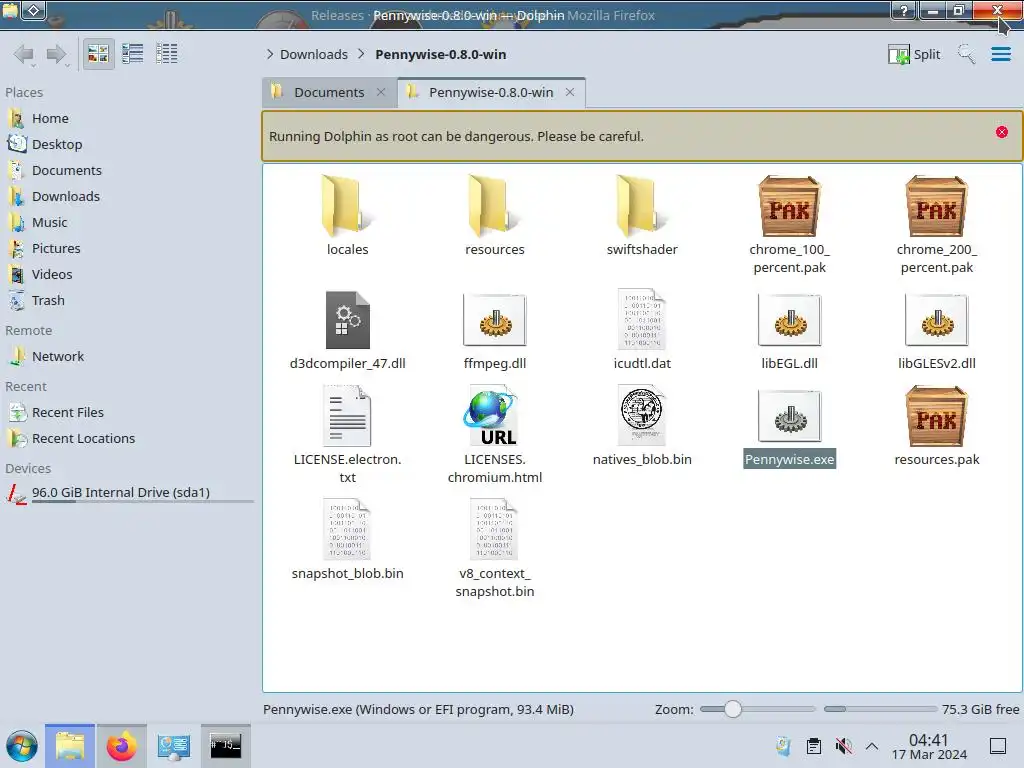
Task: Click Pennywise-0.8.0-win breadcrumb
Action: pyautogui.click(x=440, y=54)
